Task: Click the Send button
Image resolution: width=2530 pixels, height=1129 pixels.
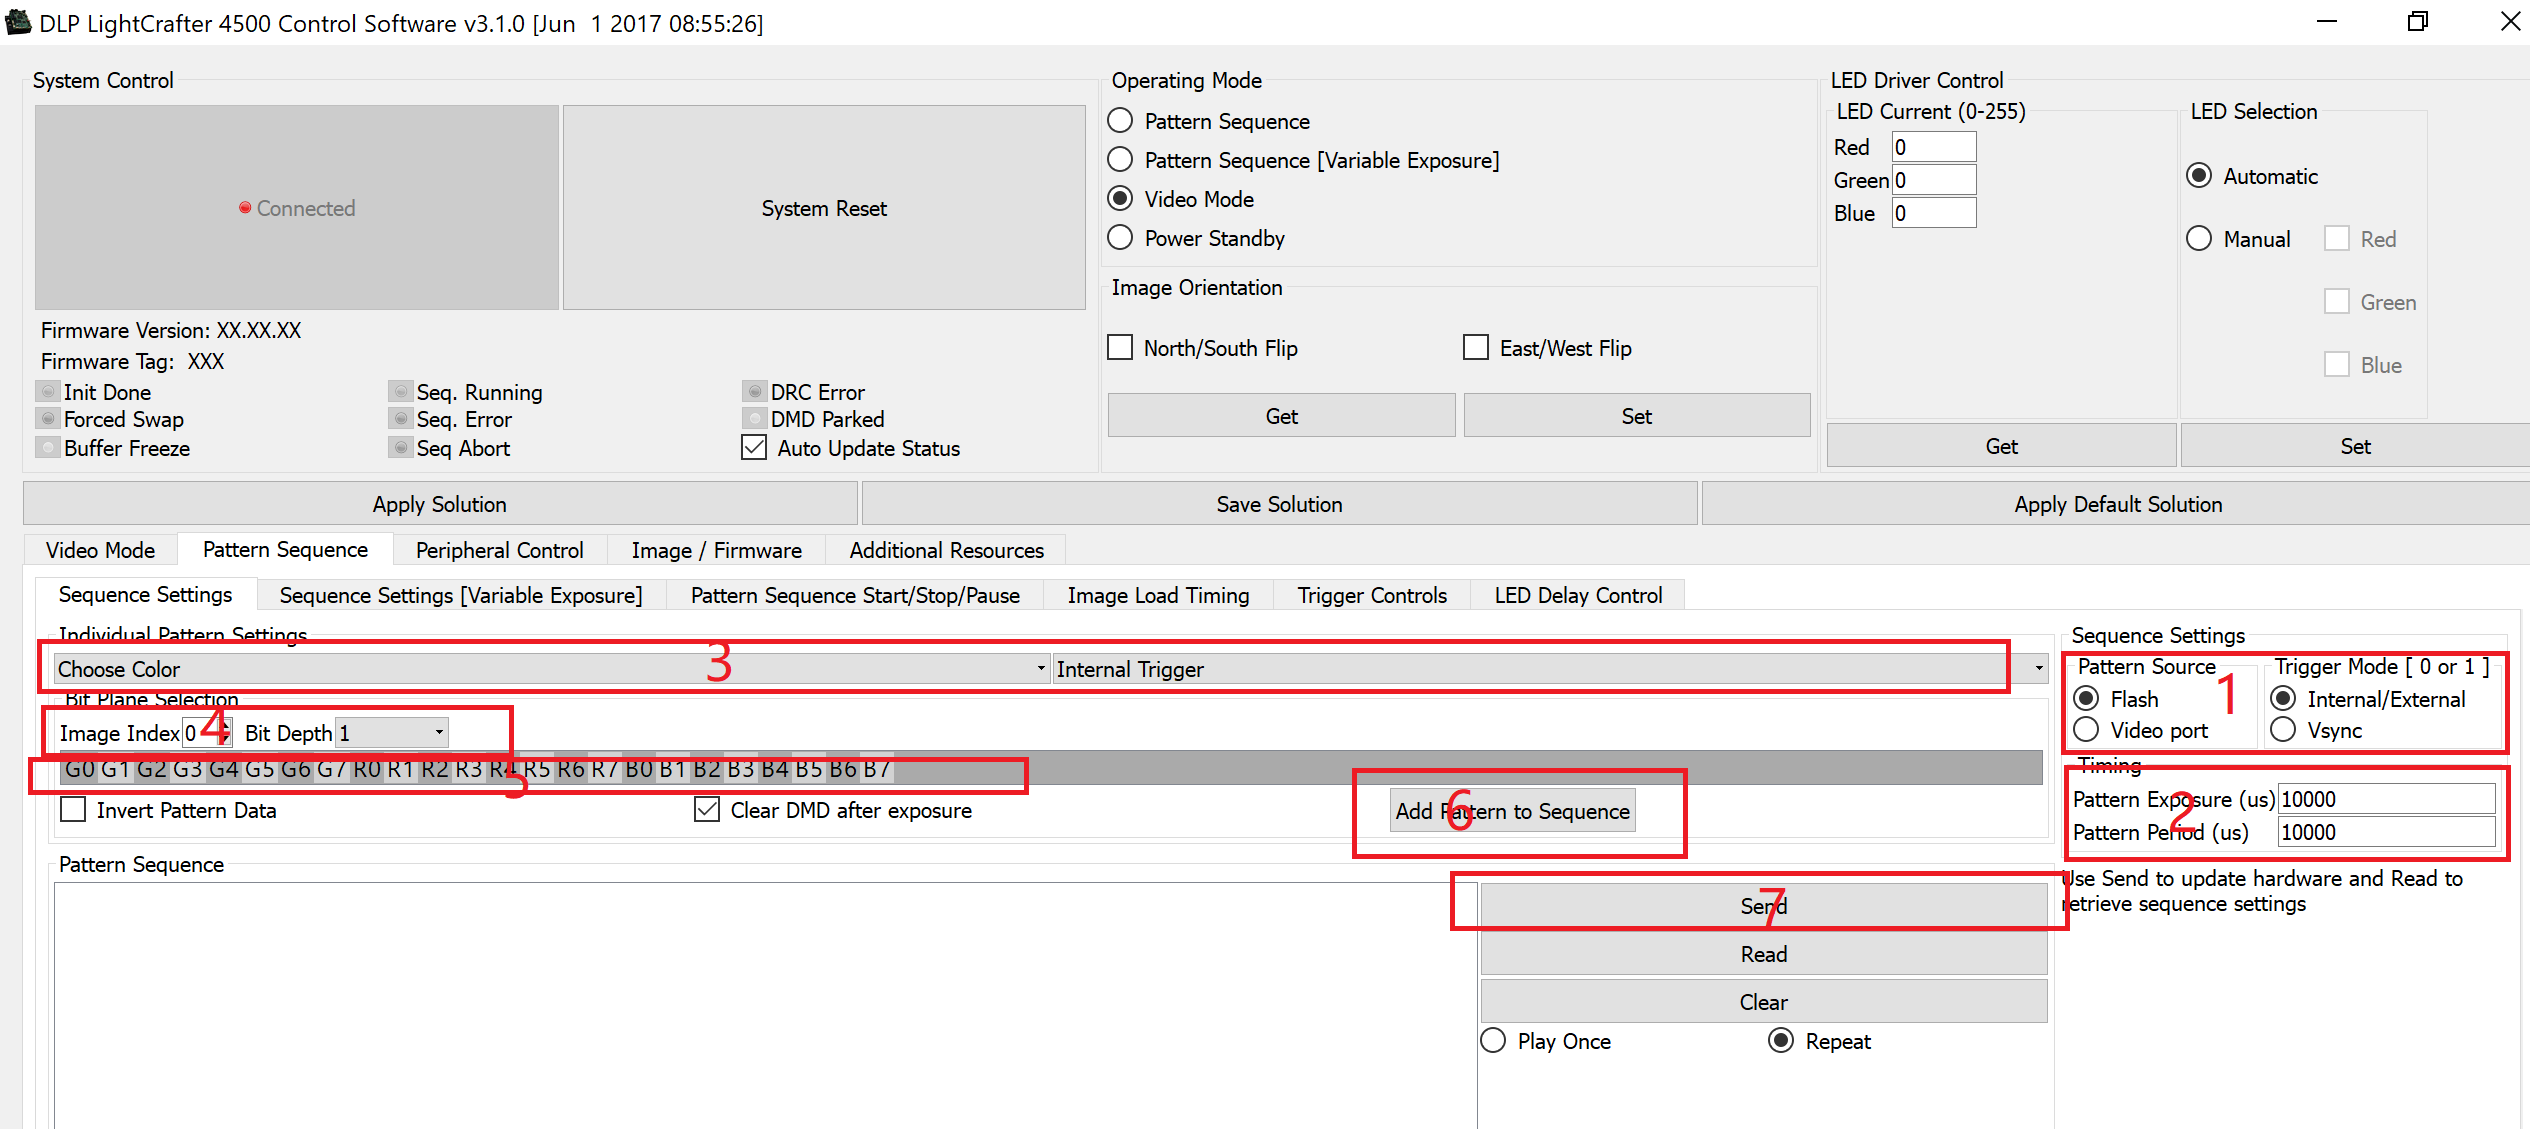Action: tap(1763, 905)
